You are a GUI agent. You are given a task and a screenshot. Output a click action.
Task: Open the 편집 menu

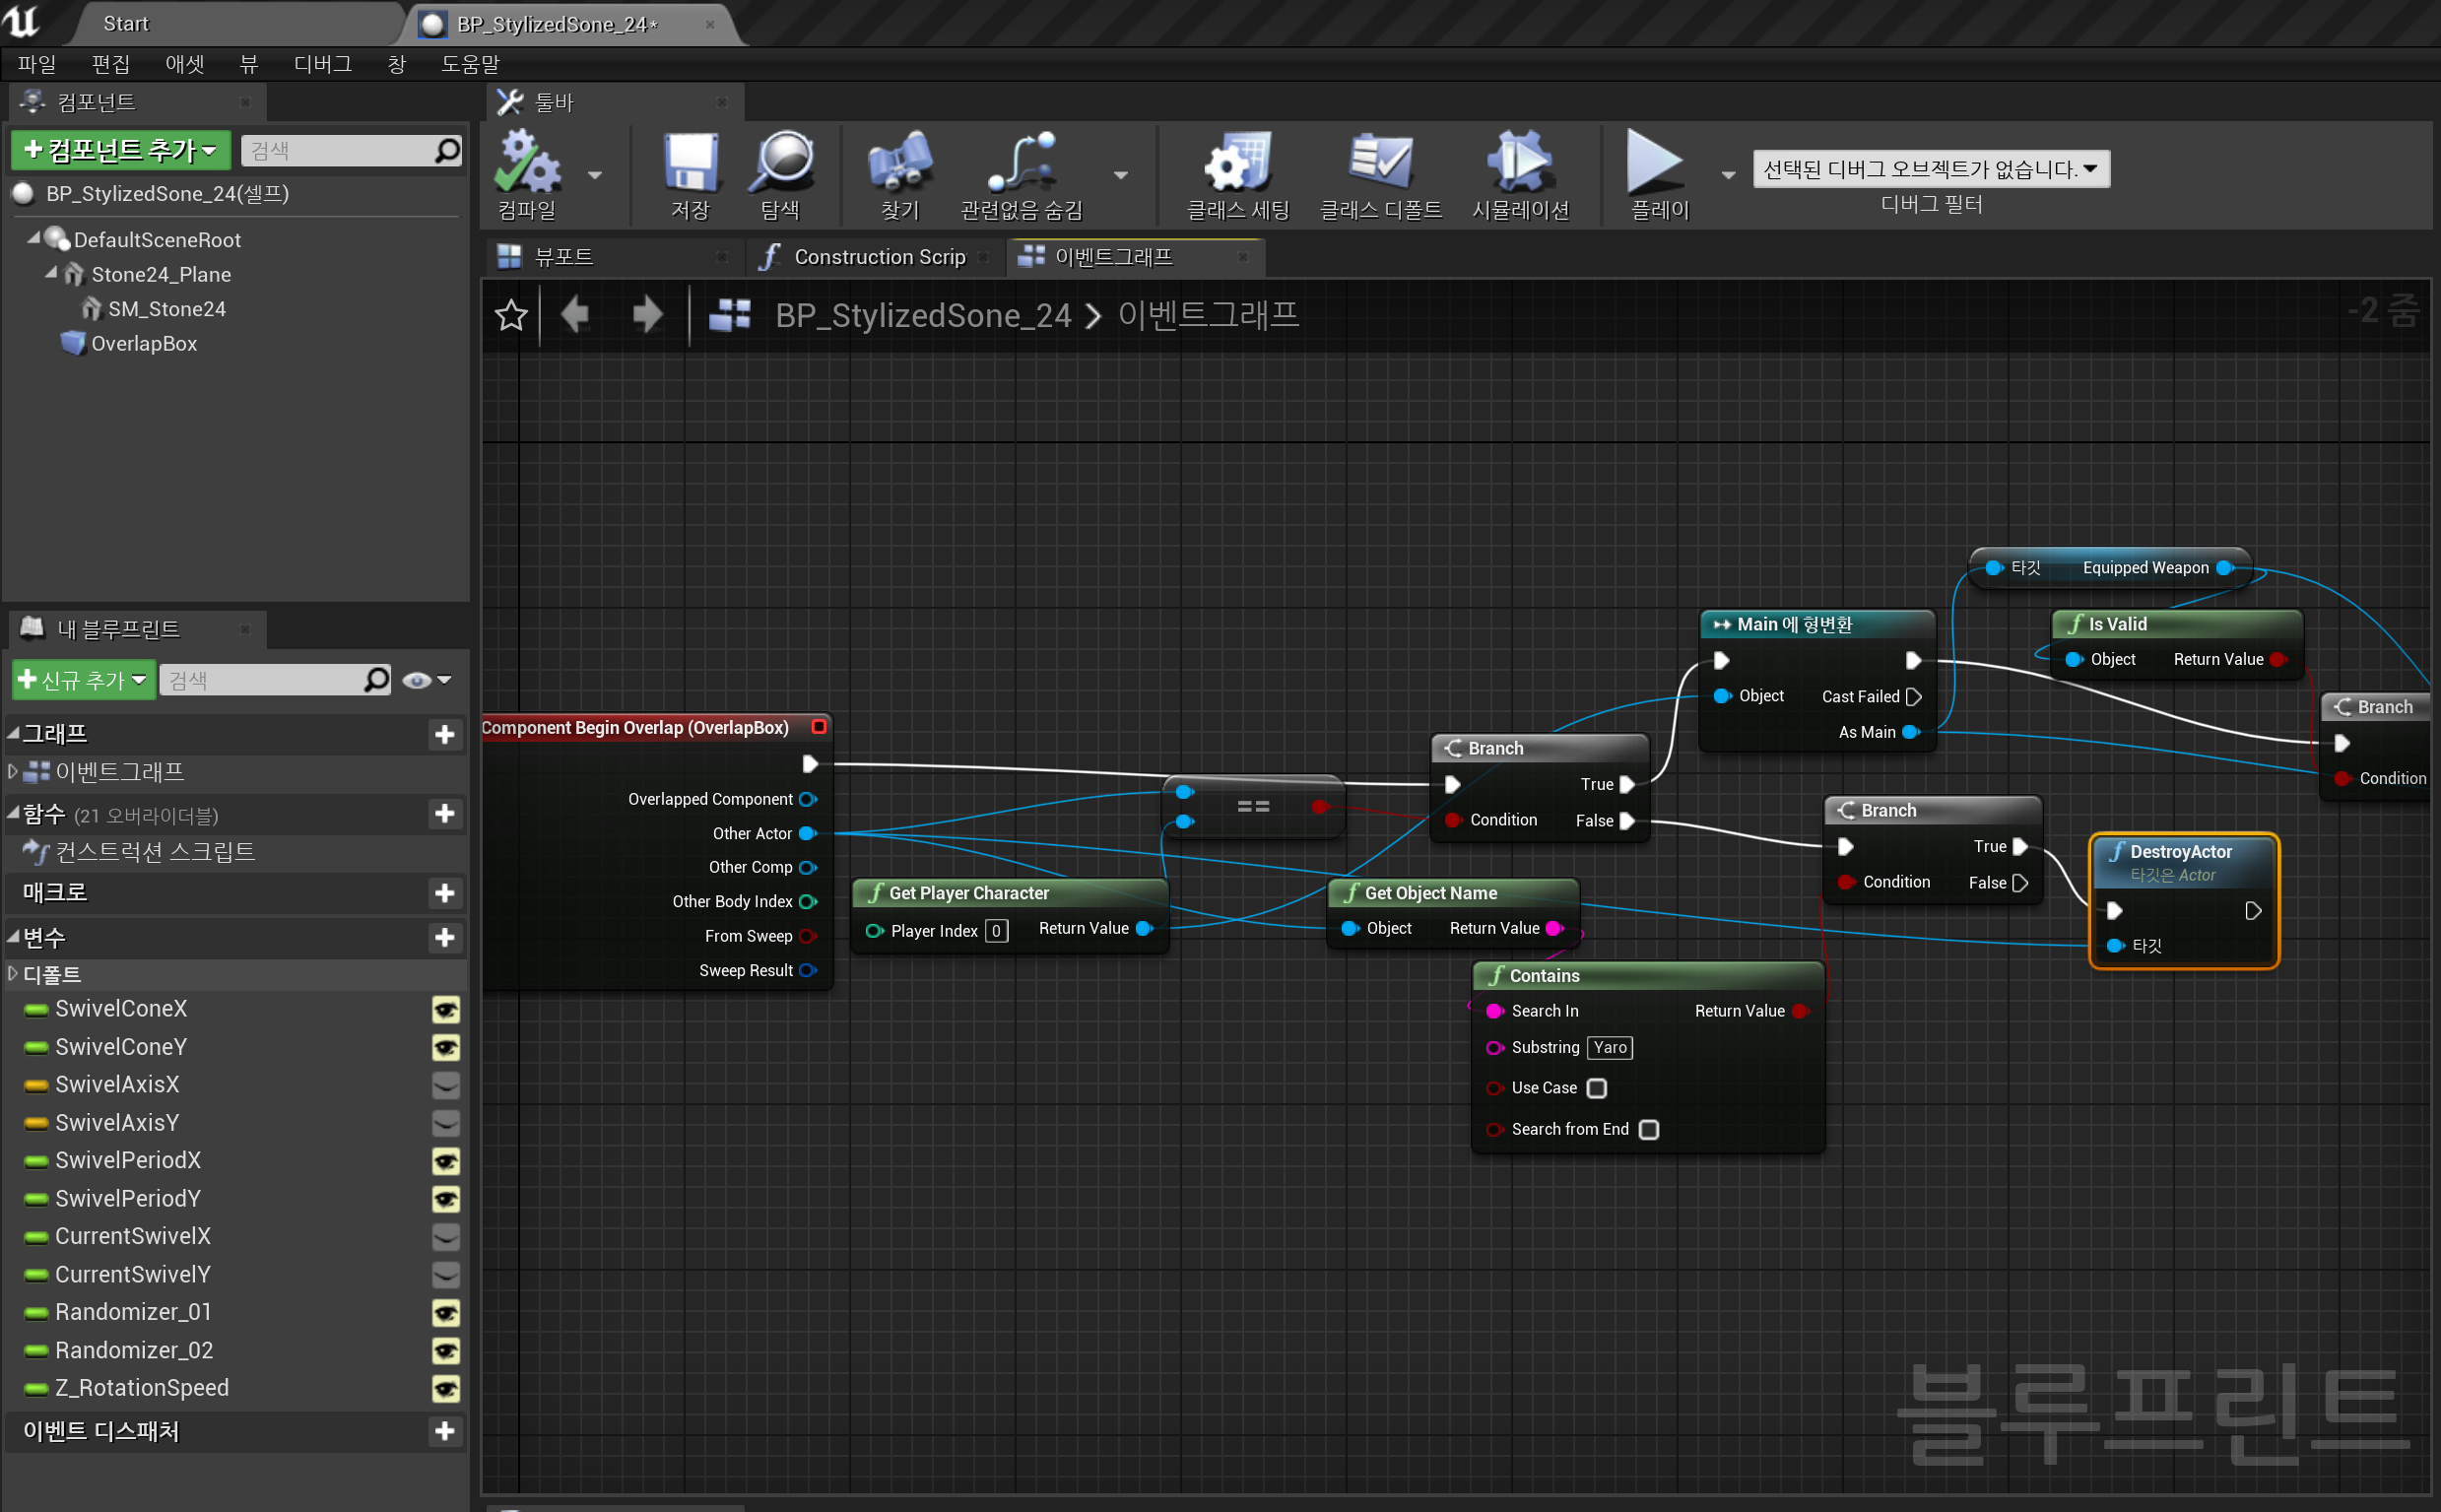coord(110,64)
